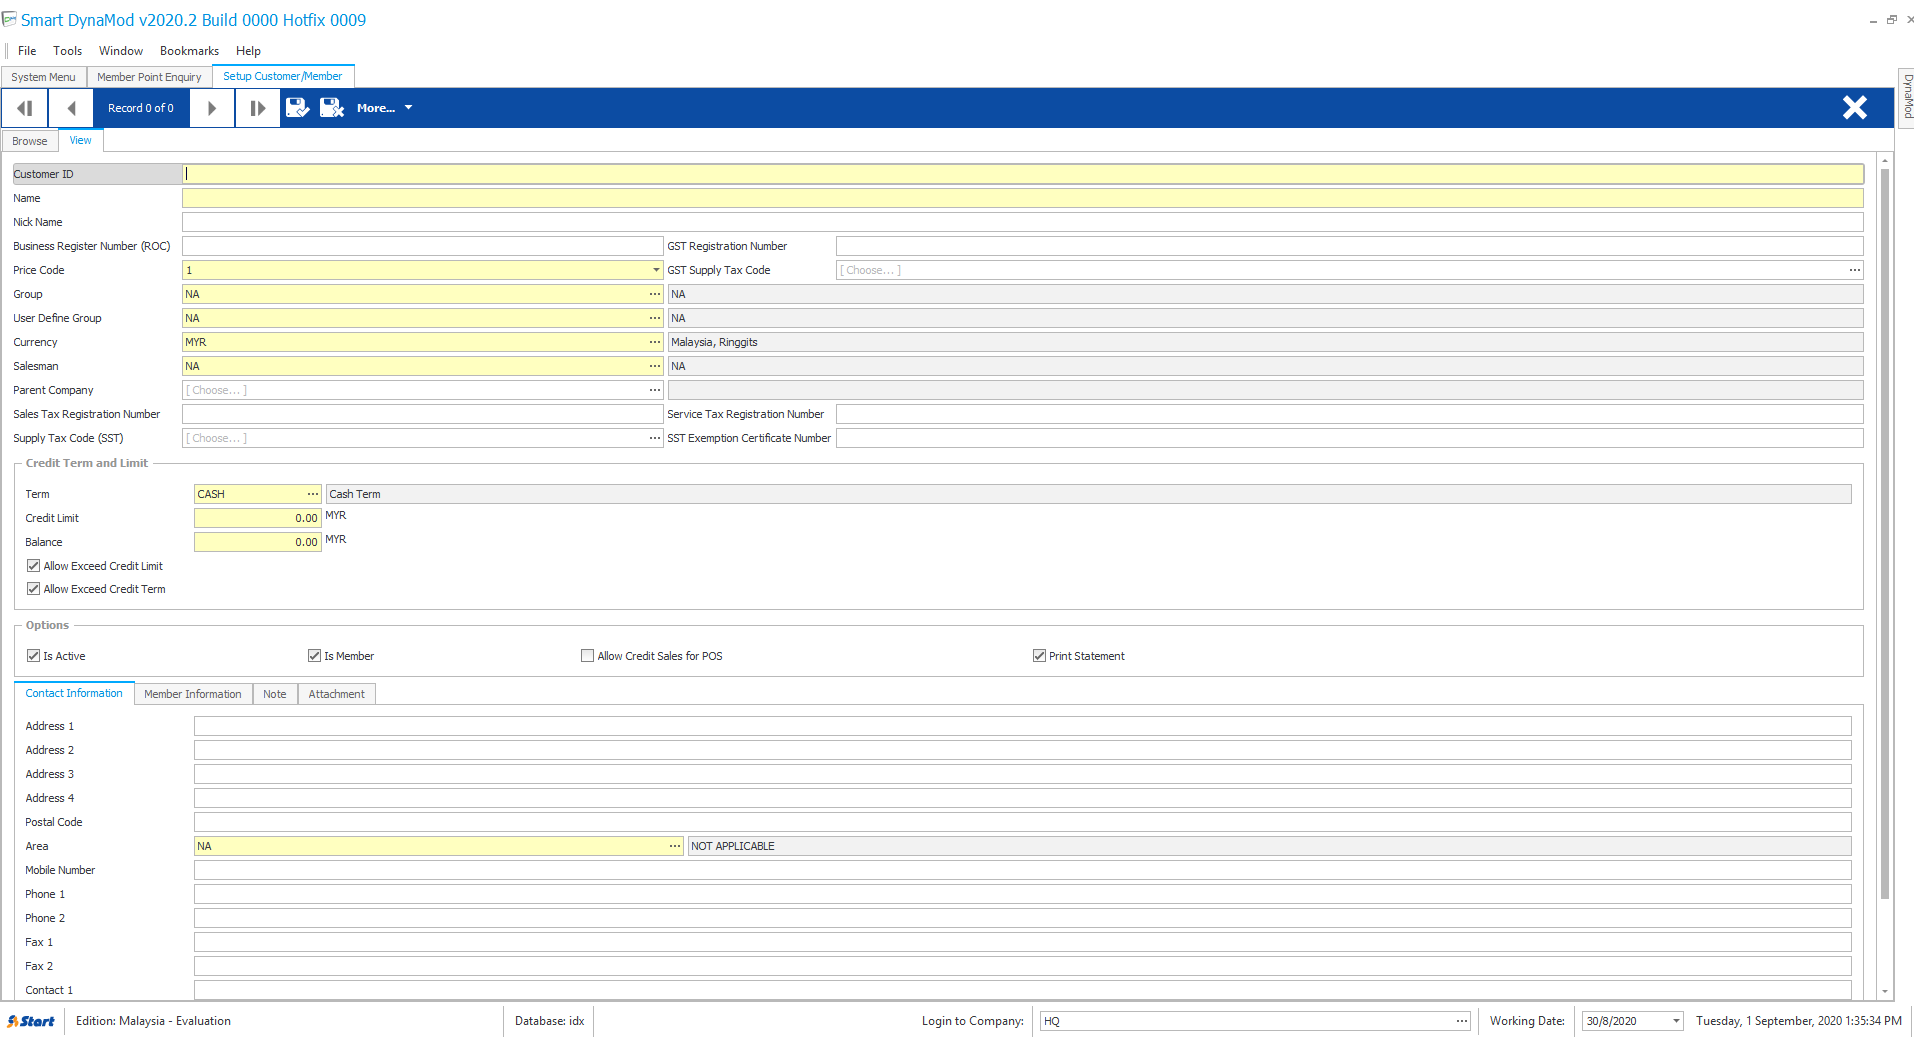Jump to the last record
The image size is (1914, 1038).
257,108
